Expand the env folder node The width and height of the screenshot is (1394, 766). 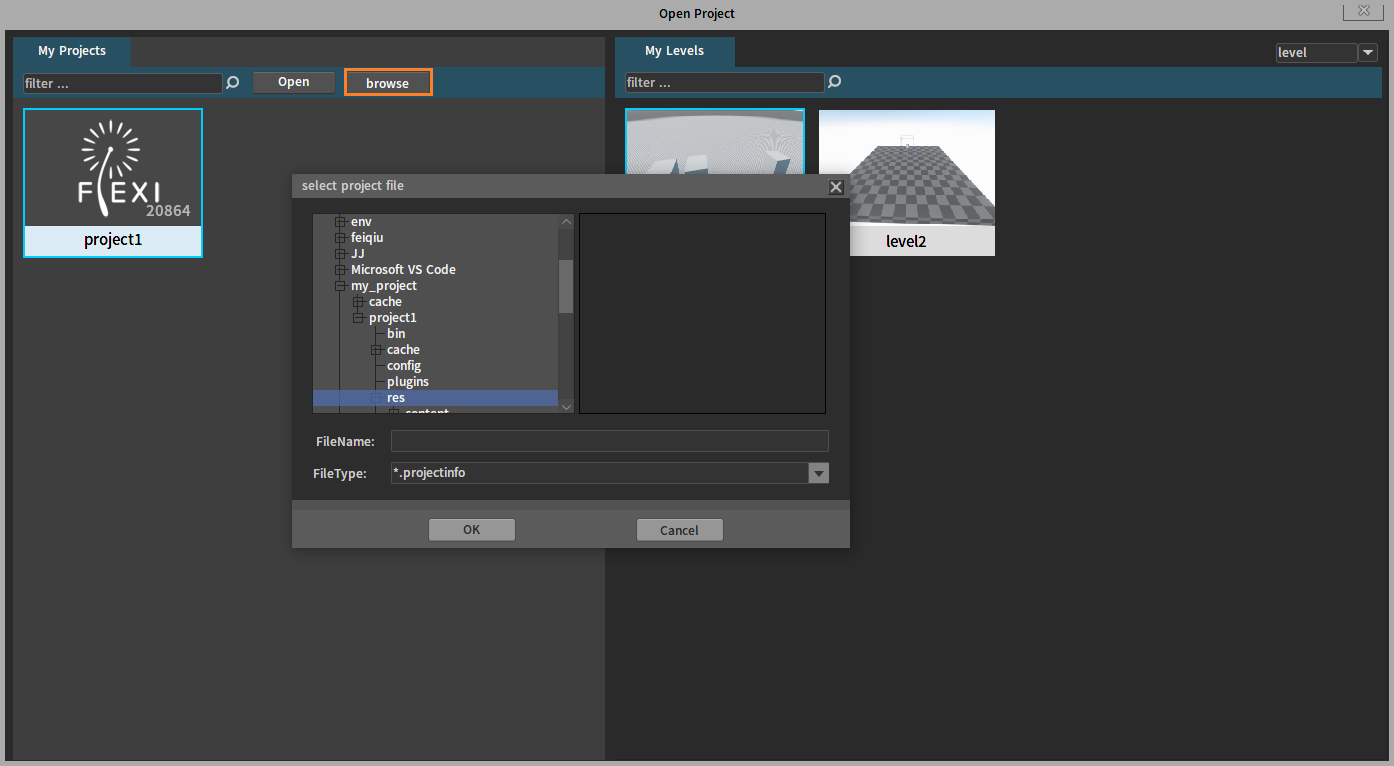[340, 222]
